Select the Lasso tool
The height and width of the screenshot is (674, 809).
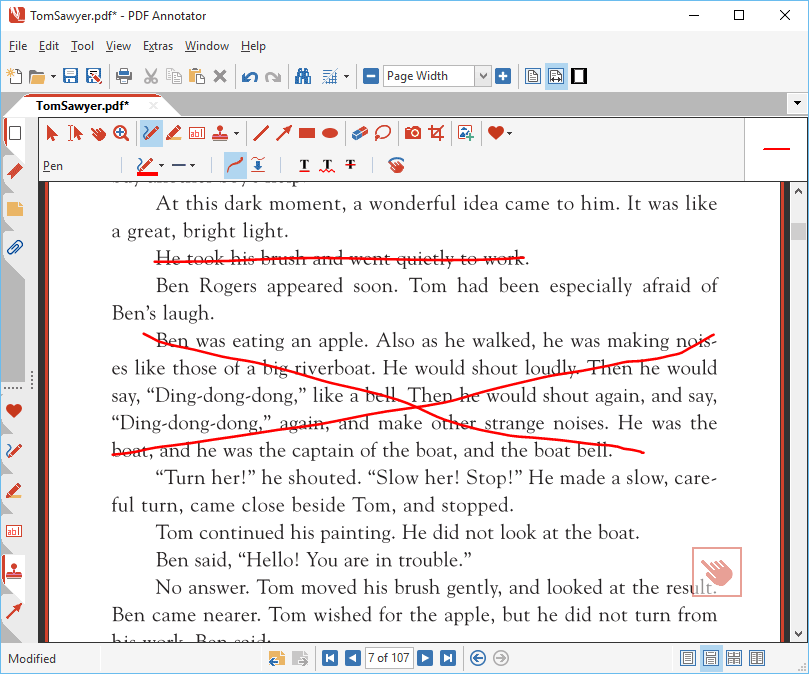[383, 134]
